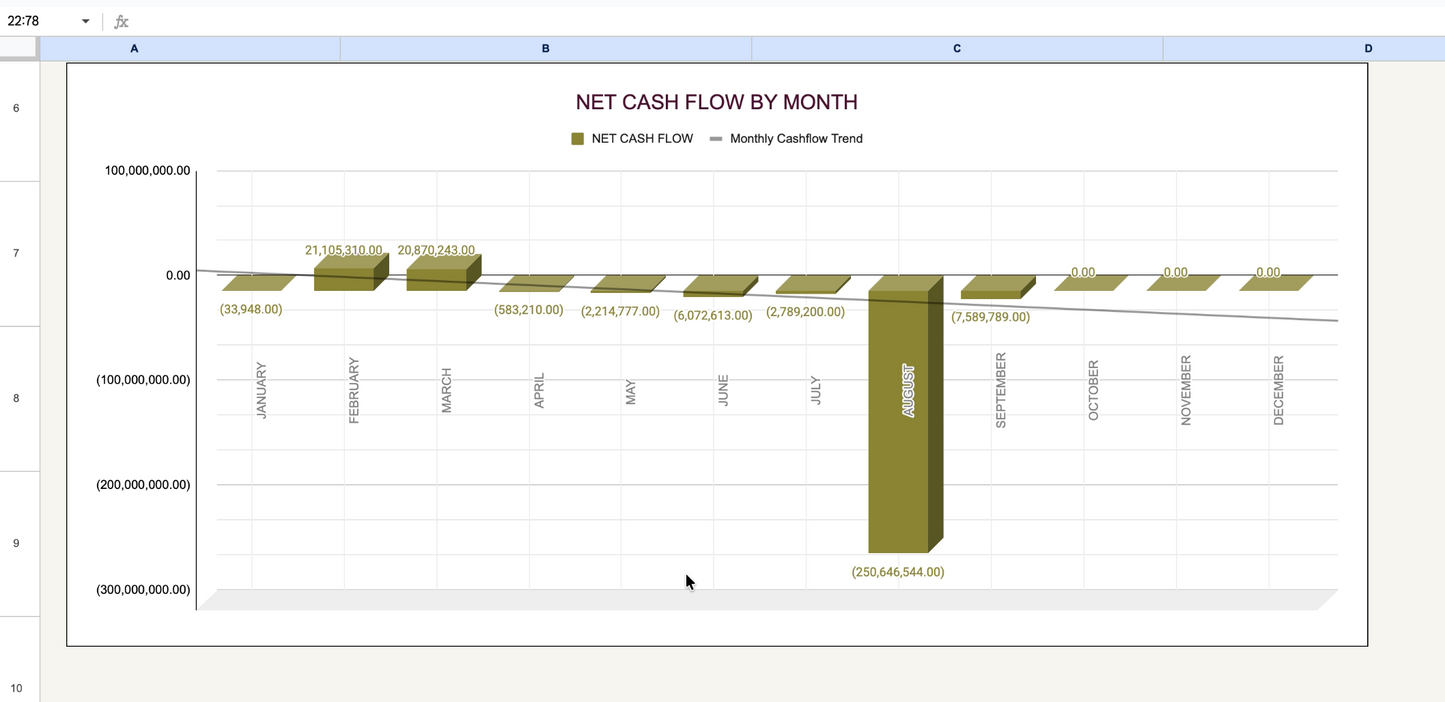Click data label (250,646,544.00)
Viewport: 1445px width, 702px height.
[898, 572]
